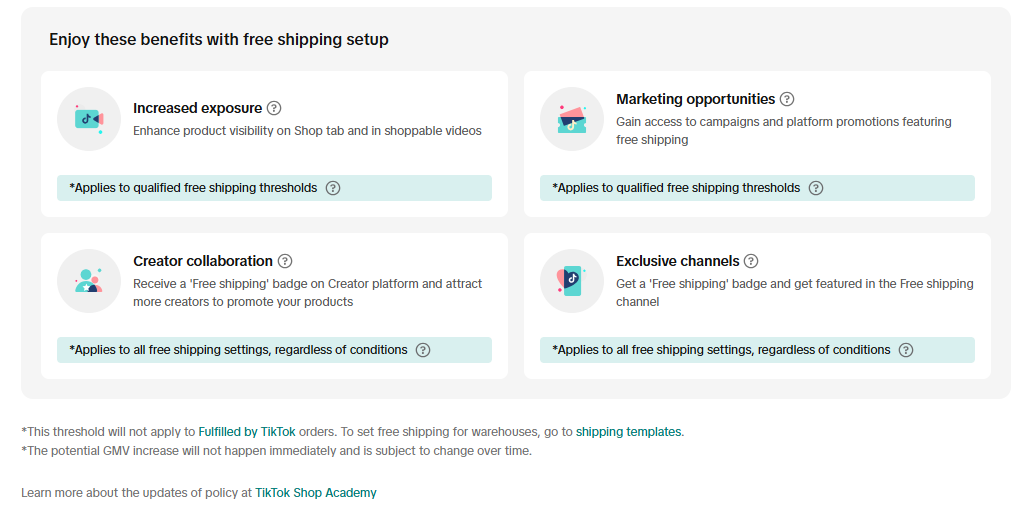Click the 'Enjoy these benefits' section heading

coord(219,40)
